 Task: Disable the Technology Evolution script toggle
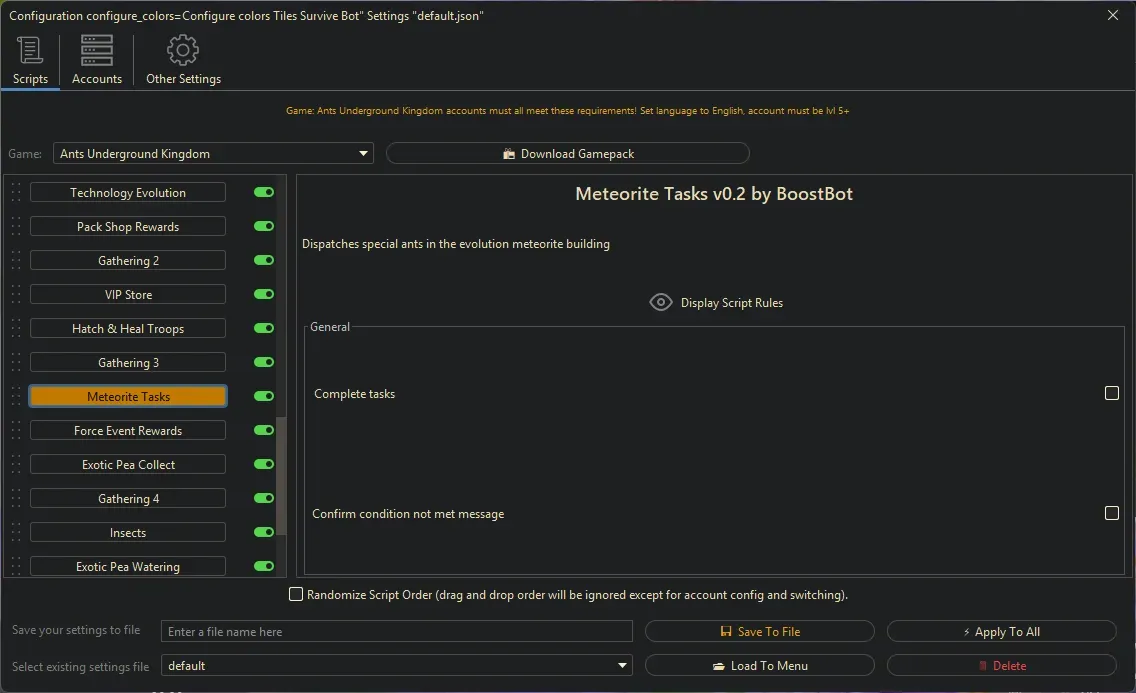coord(263,192)
